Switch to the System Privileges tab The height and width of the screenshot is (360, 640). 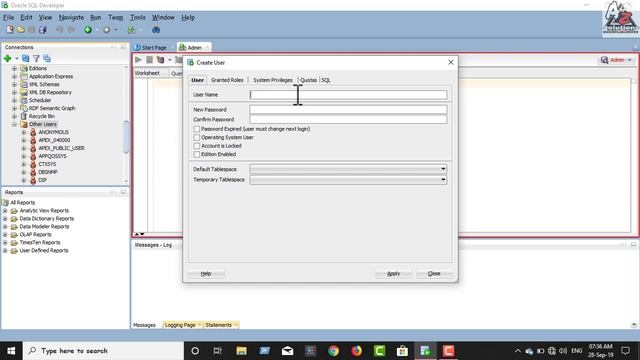click(x=273, y=80)
